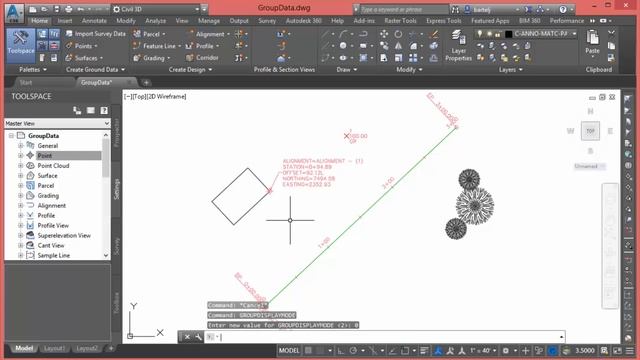Expand the Alignment tree node

(20, 205)
